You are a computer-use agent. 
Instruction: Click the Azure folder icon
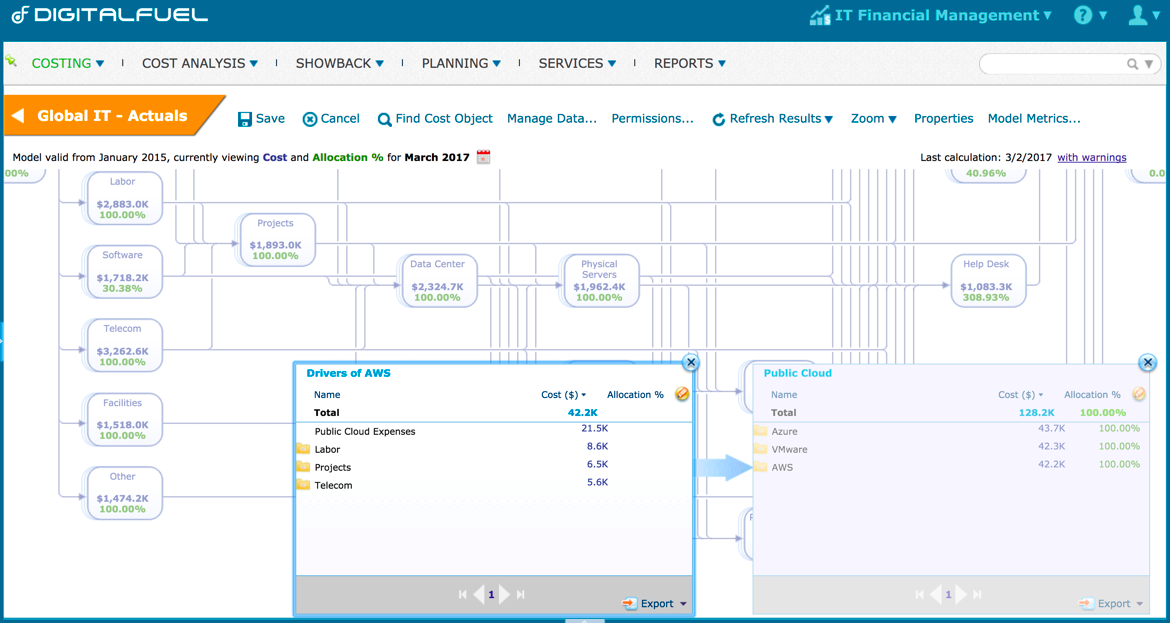(760, 430)
